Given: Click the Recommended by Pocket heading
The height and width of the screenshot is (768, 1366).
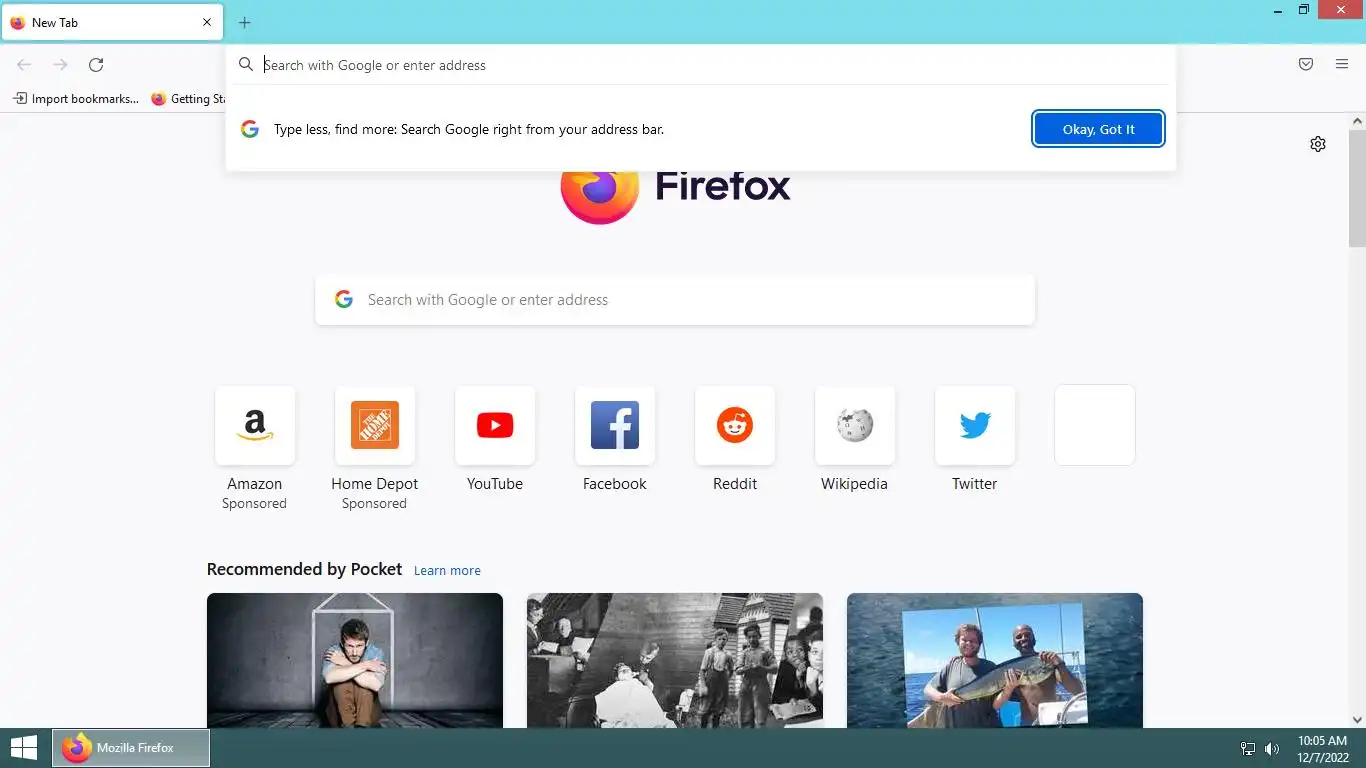Looking at the screenshot, I should [304, 569].
